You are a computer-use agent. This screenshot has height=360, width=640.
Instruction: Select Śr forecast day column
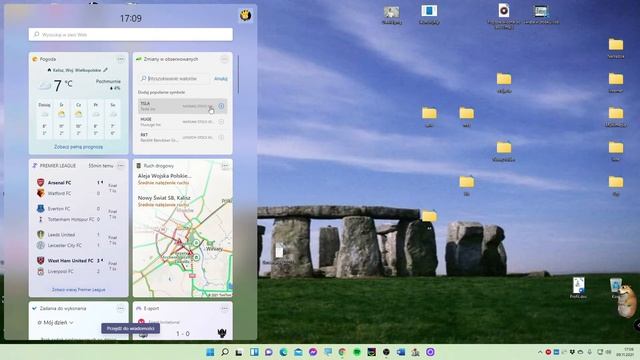click(61, 119)
